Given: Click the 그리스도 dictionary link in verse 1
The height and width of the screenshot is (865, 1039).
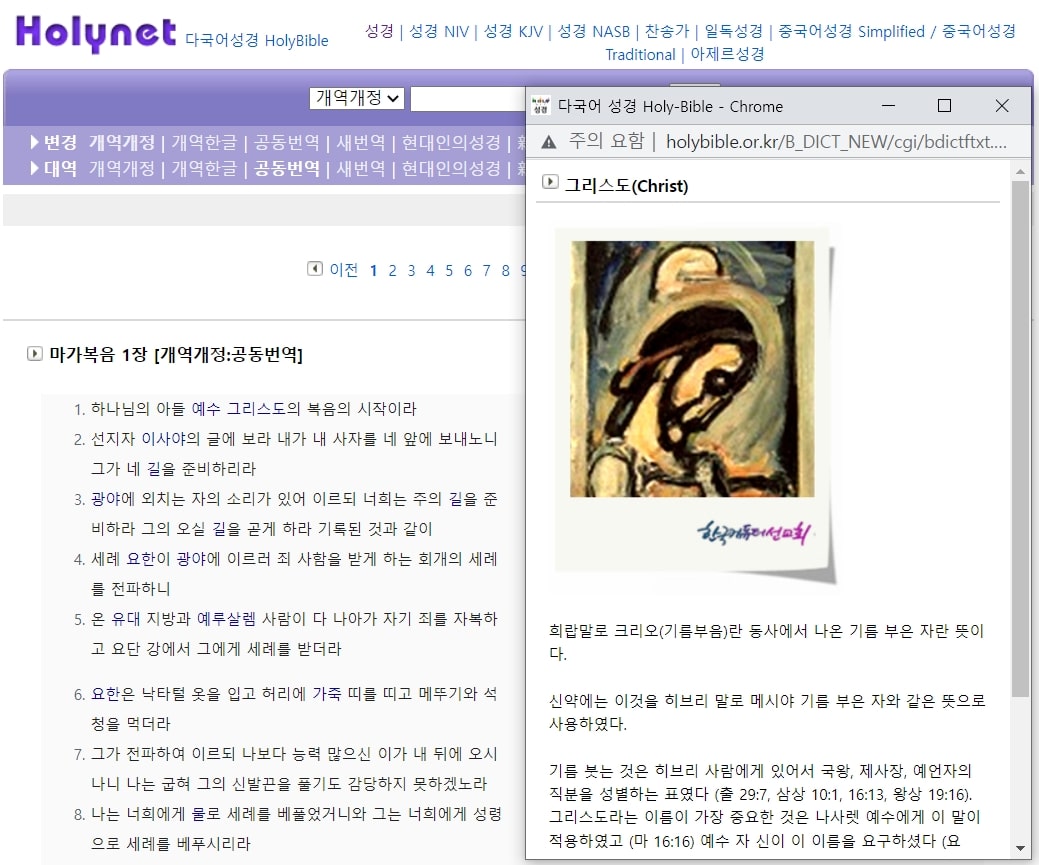Looking at the screenshot, I should coord(256,409).
